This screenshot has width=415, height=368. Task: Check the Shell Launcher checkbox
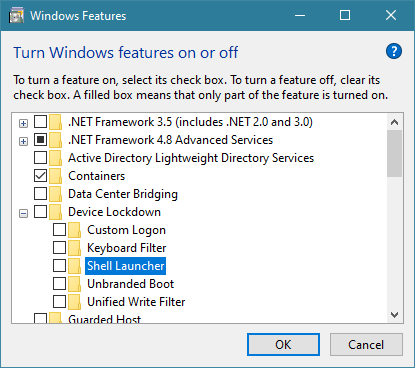click(59, 266)
